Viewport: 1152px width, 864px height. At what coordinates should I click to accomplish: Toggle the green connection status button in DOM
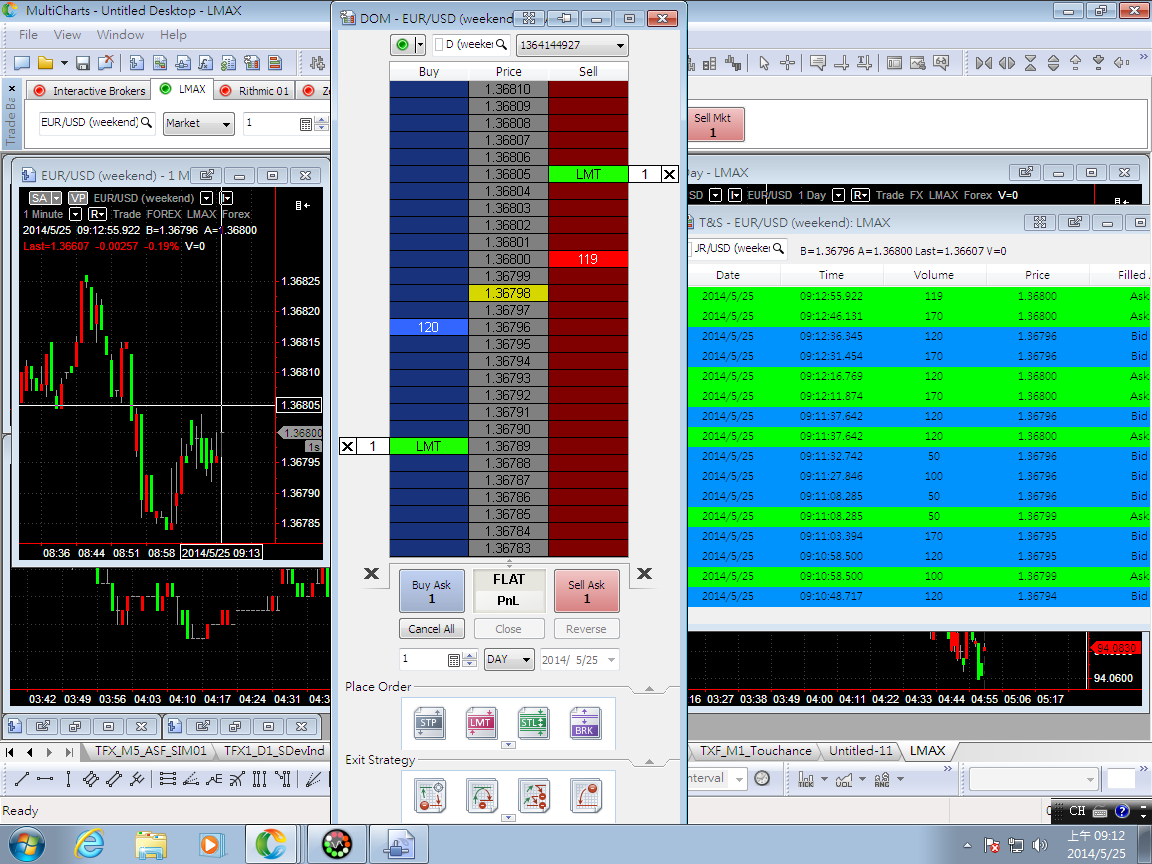[x=402, y=45]
